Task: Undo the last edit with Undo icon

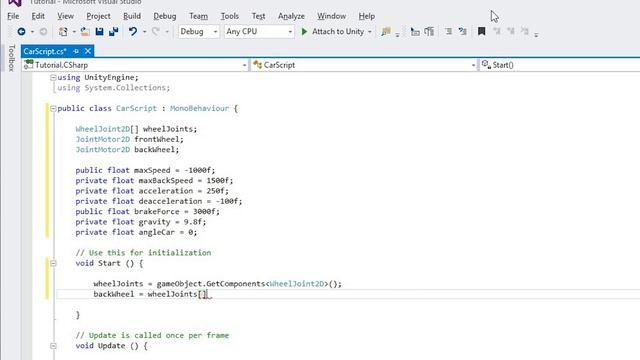Action: 133,31
